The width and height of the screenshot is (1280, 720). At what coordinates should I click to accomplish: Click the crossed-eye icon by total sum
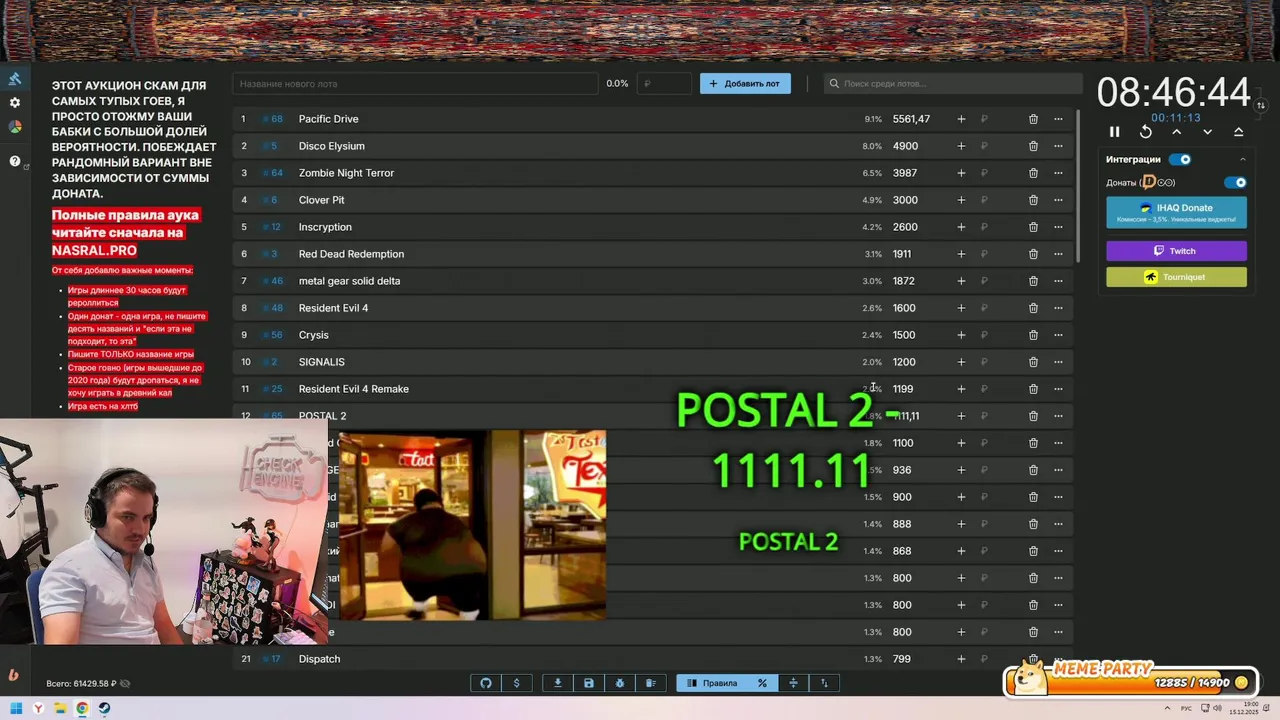tap(125, 684)
